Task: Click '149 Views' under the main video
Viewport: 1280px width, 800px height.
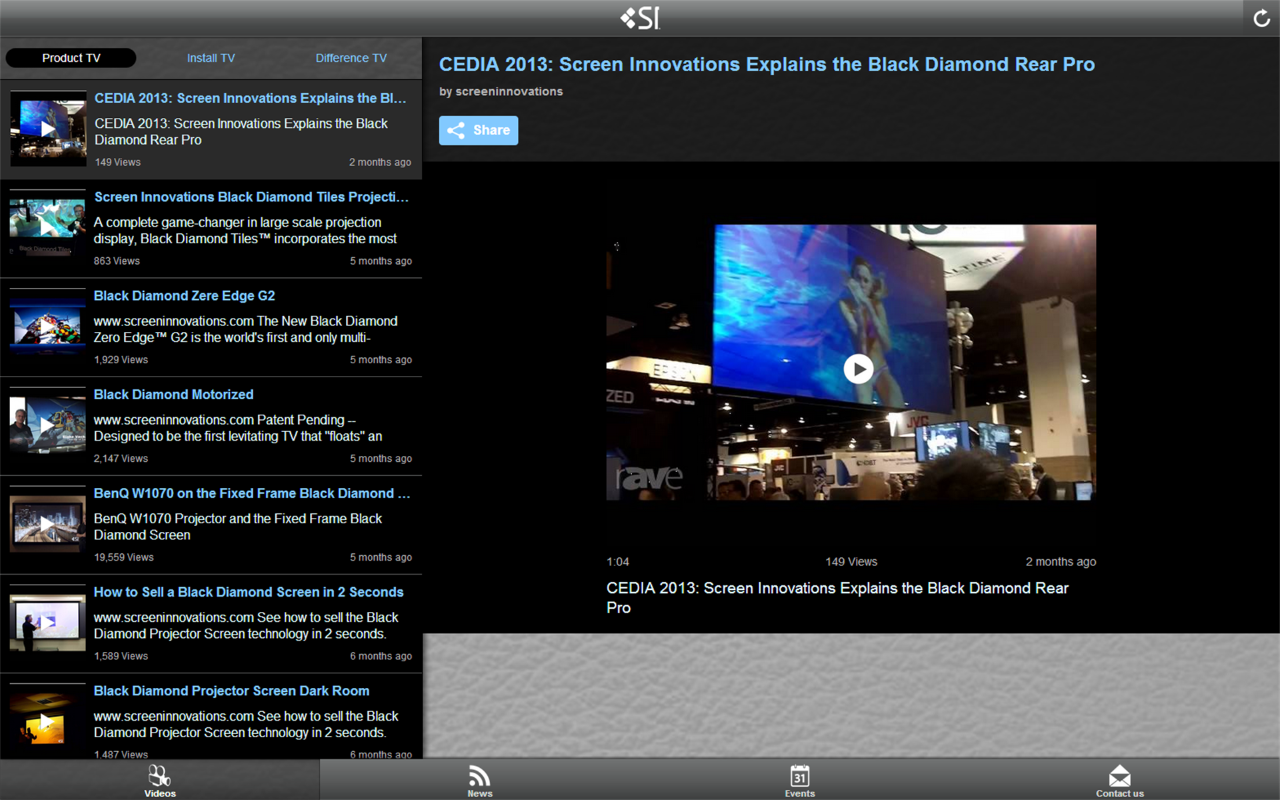Action: pyautogui.click(x=851, y=562)
